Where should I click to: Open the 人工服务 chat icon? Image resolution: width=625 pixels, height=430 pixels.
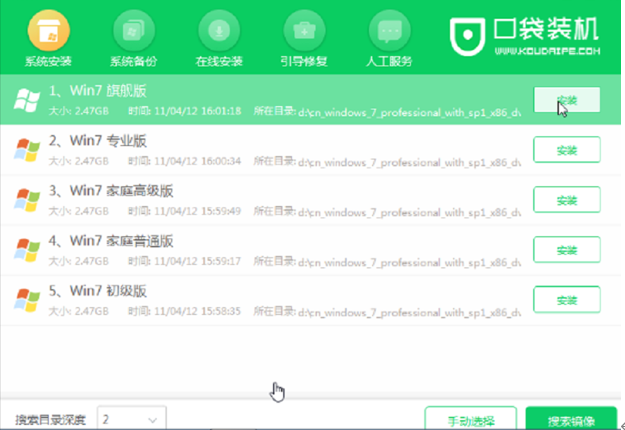[389, 31]
